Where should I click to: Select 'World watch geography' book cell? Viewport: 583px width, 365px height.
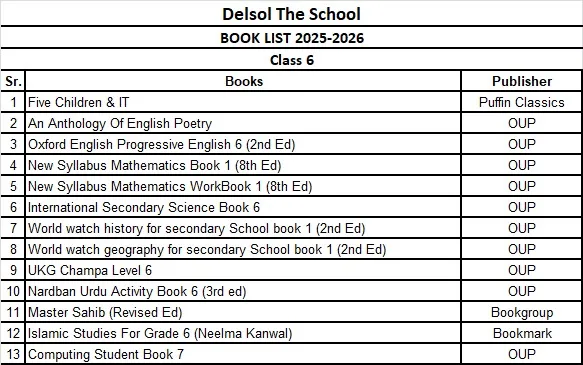[244, 249]
